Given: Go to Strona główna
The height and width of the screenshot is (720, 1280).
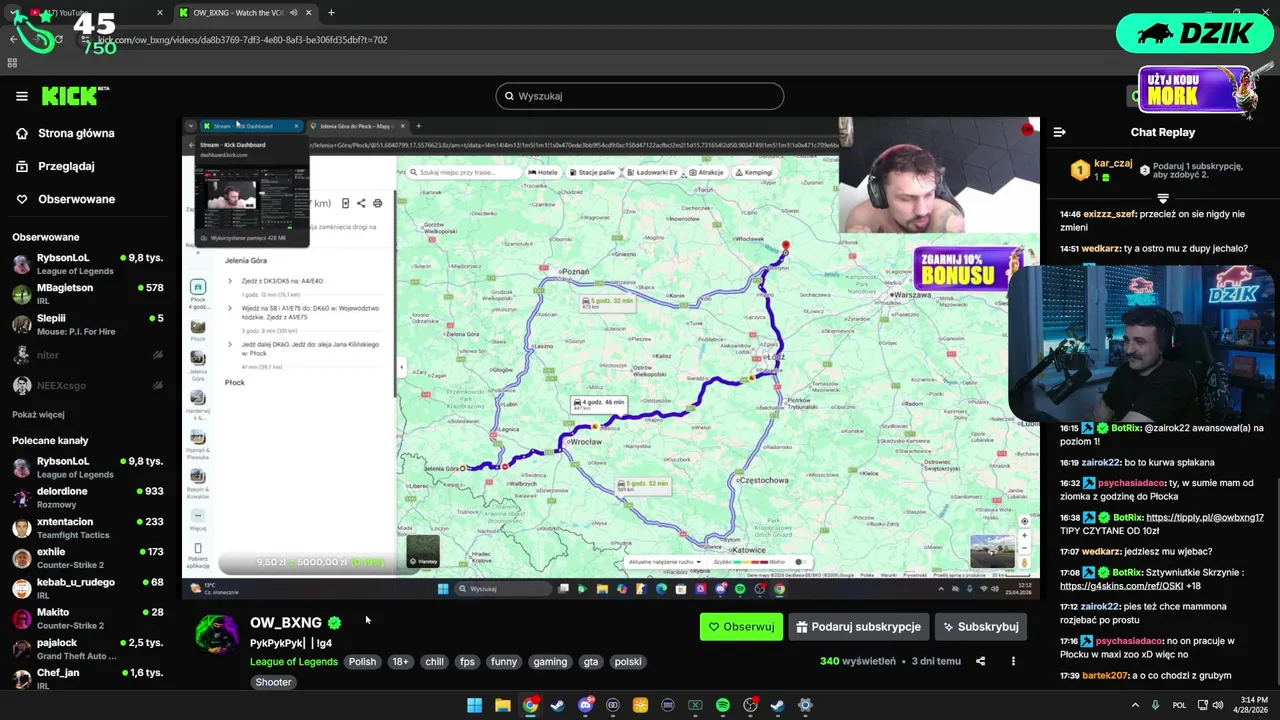Looking at the screenshot, I should (66, 133).
